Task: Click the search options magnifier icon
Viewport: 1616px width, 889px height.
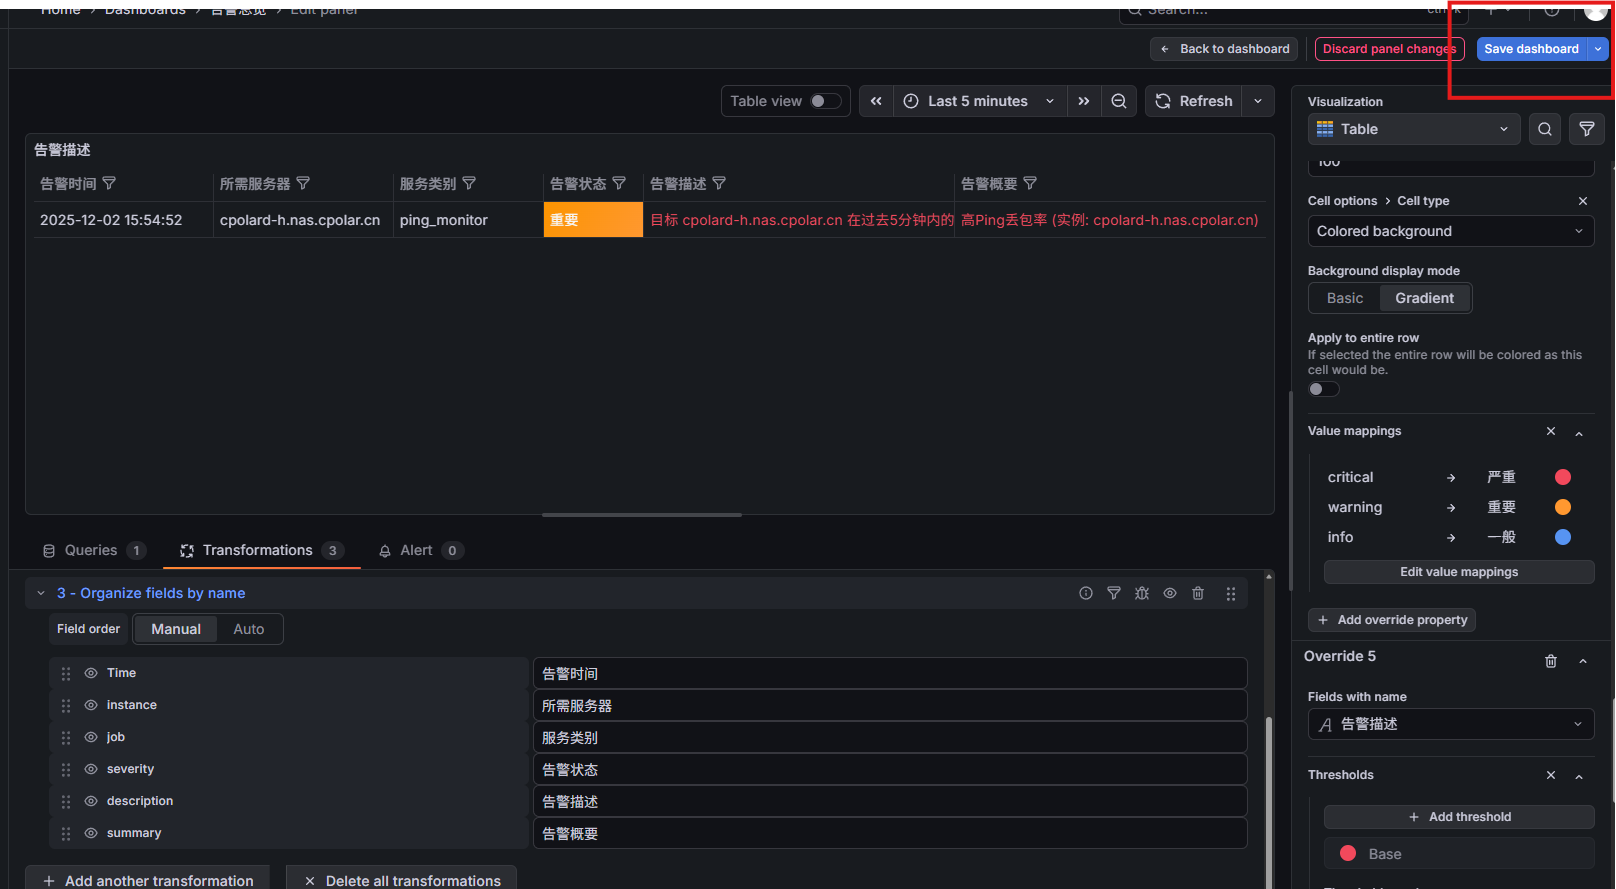Action: tap(1545, 129)
